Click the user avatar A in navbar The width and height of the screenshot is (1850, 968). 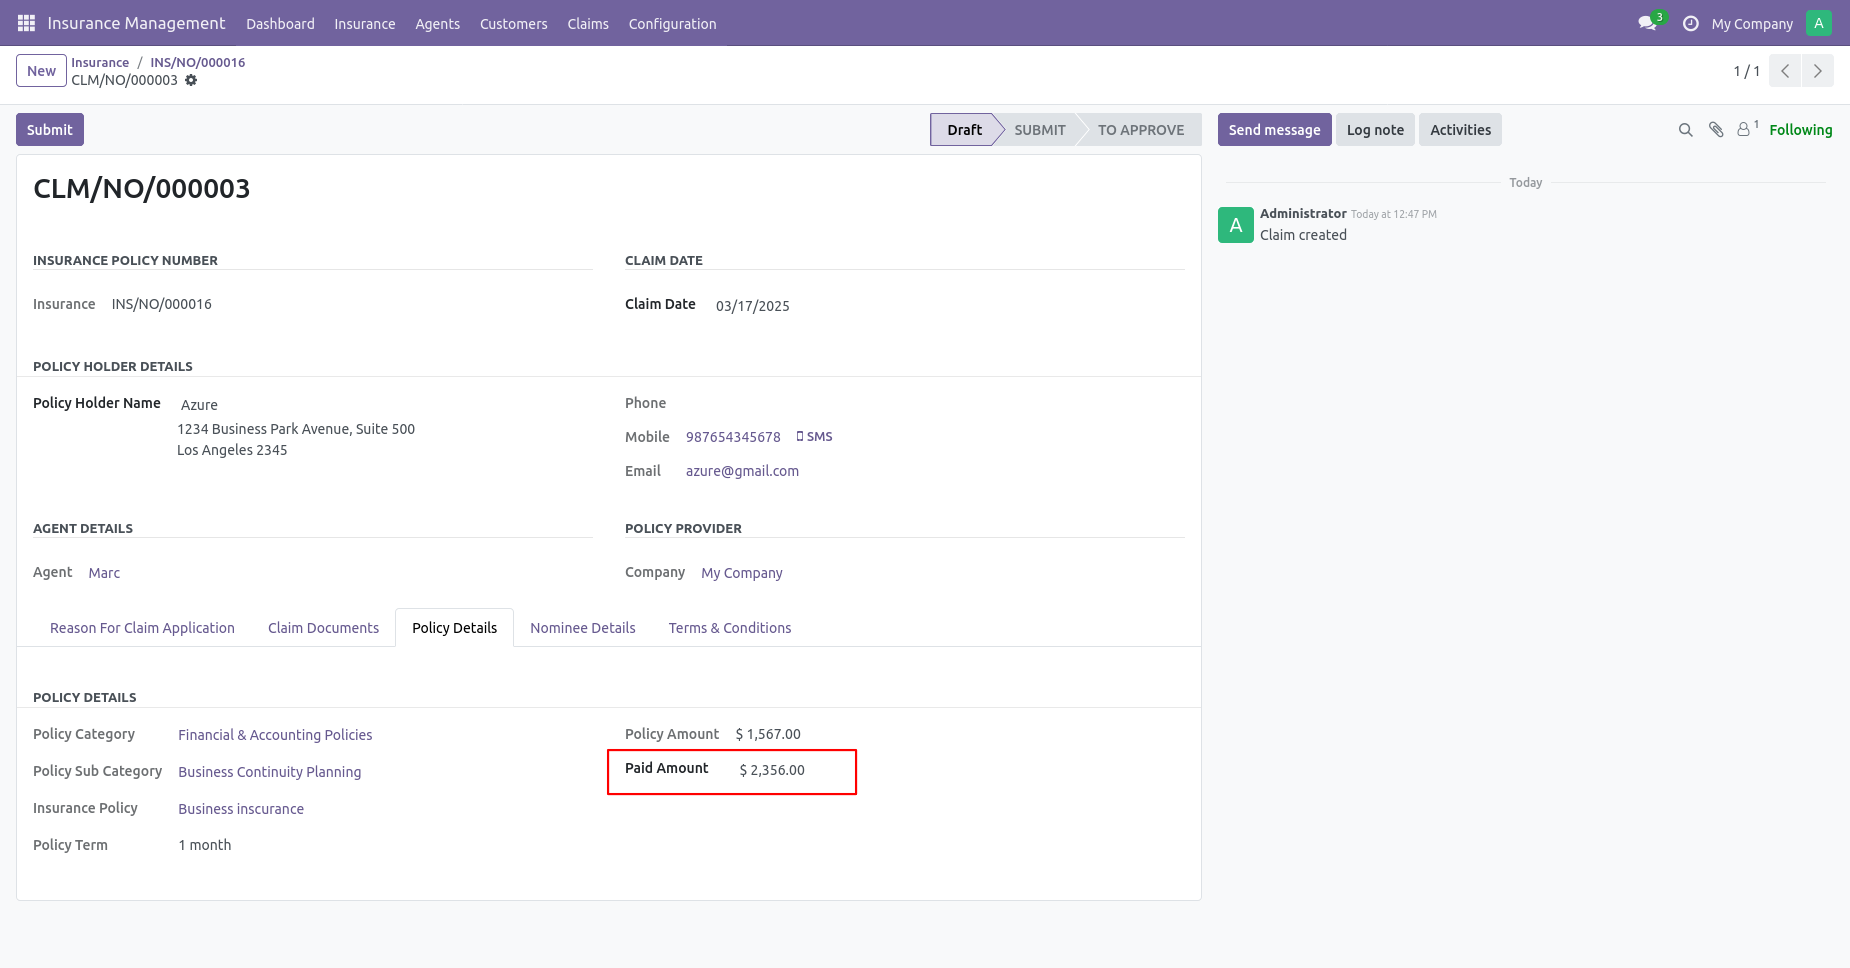tap(1819, 23)
